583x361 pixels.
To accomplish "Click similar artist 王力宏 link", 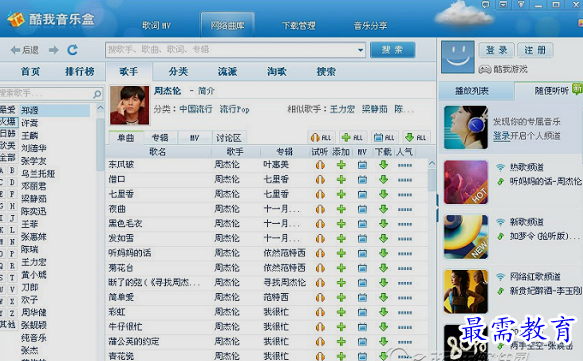I will [342, 109].
